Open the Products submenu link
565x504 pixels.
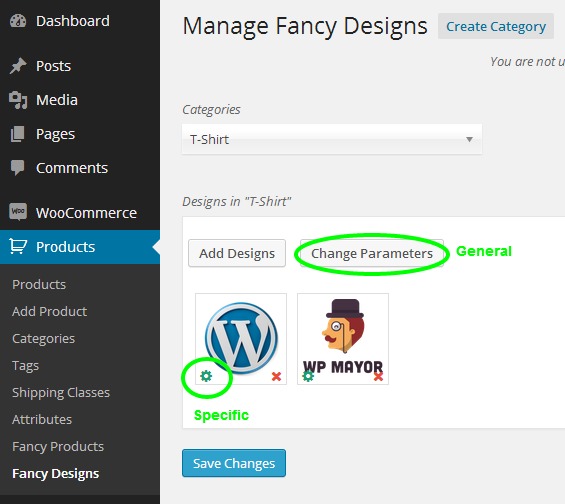39,285
